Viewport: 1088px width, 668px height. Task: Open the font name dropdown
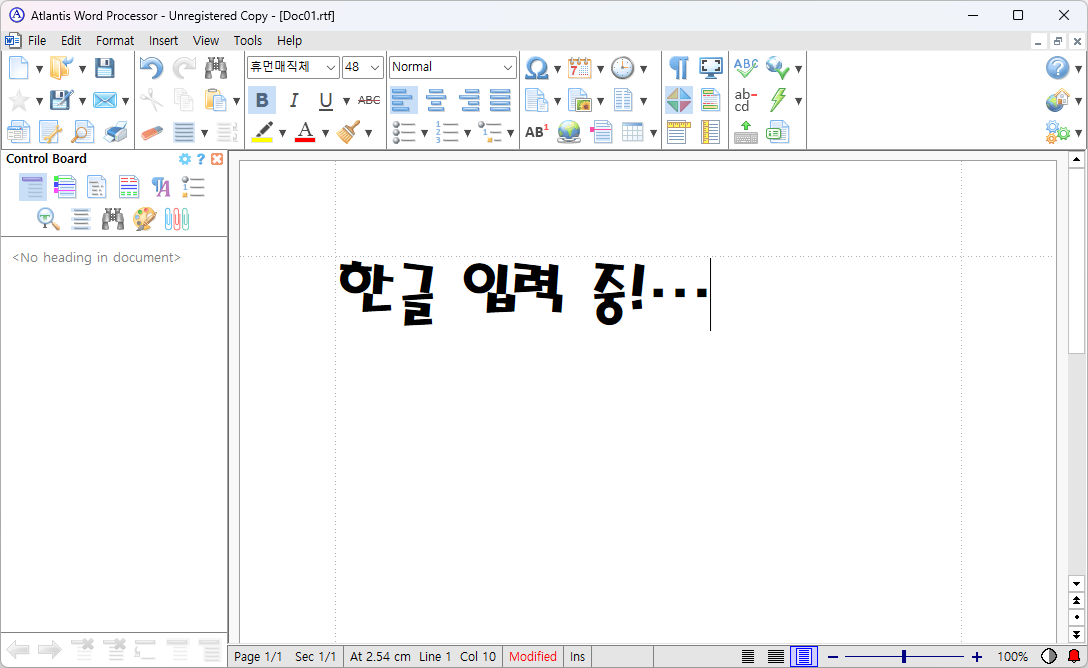coord(331,67)
